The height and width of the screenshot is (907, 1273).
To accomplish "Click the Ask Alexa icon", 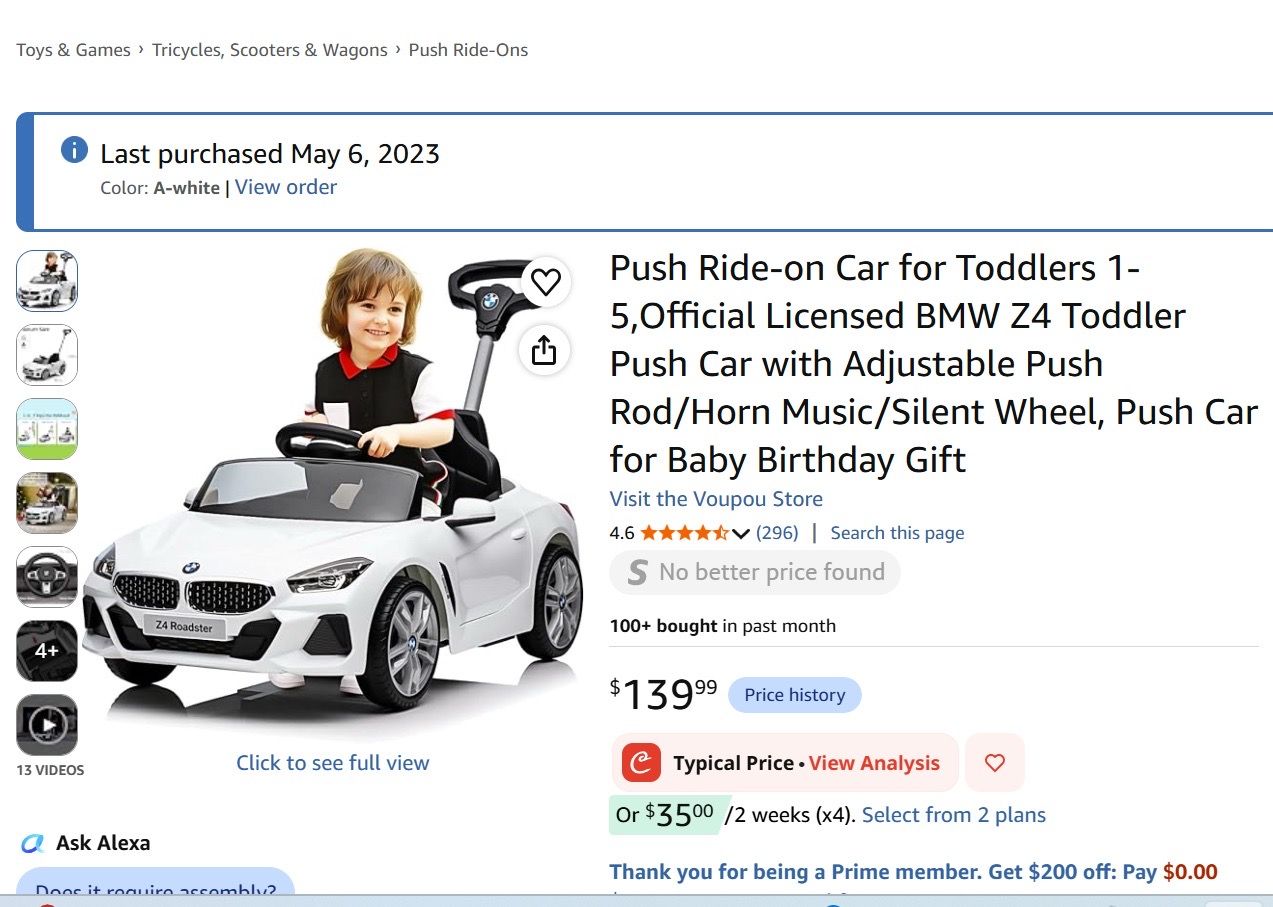I will pyautogui.click(x=33, y=844).
